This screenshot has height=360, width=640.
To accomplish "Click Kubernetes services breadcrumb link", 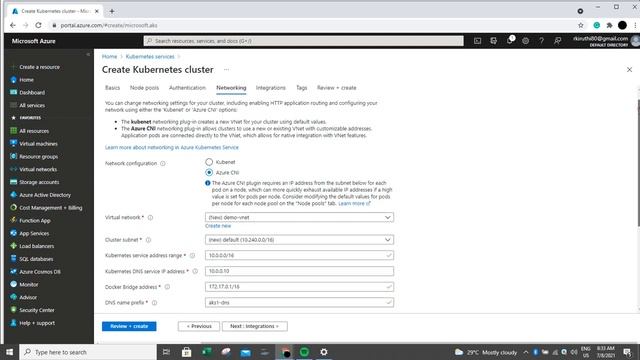I will point(150,57).
